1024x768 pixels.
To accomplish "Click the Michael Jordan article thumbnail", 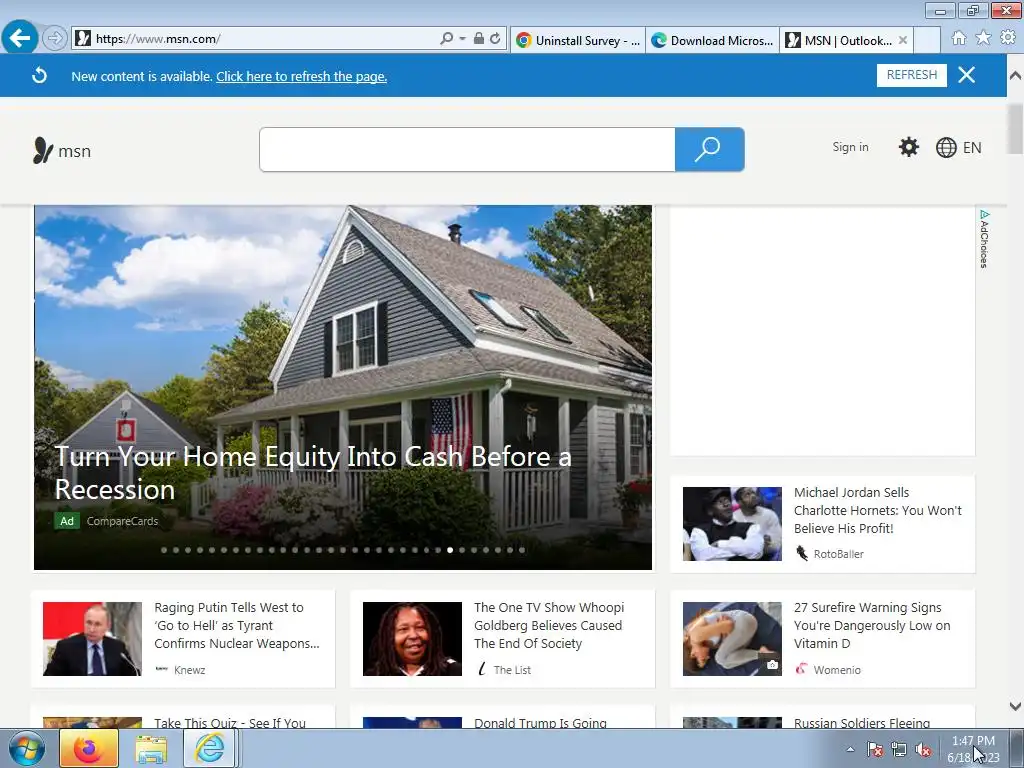I will [x=732, y=524].
